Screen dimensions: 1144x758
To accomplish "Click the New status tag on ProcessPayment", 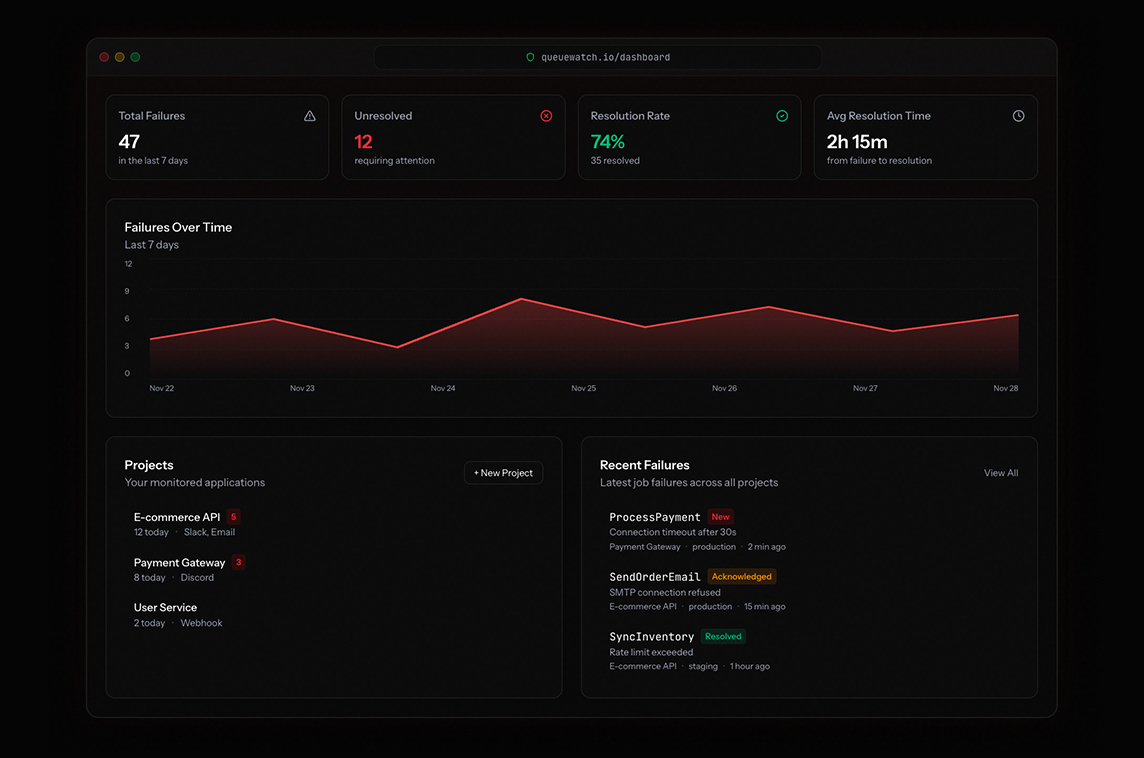I will pyautogui.click(x=720, y=517).
